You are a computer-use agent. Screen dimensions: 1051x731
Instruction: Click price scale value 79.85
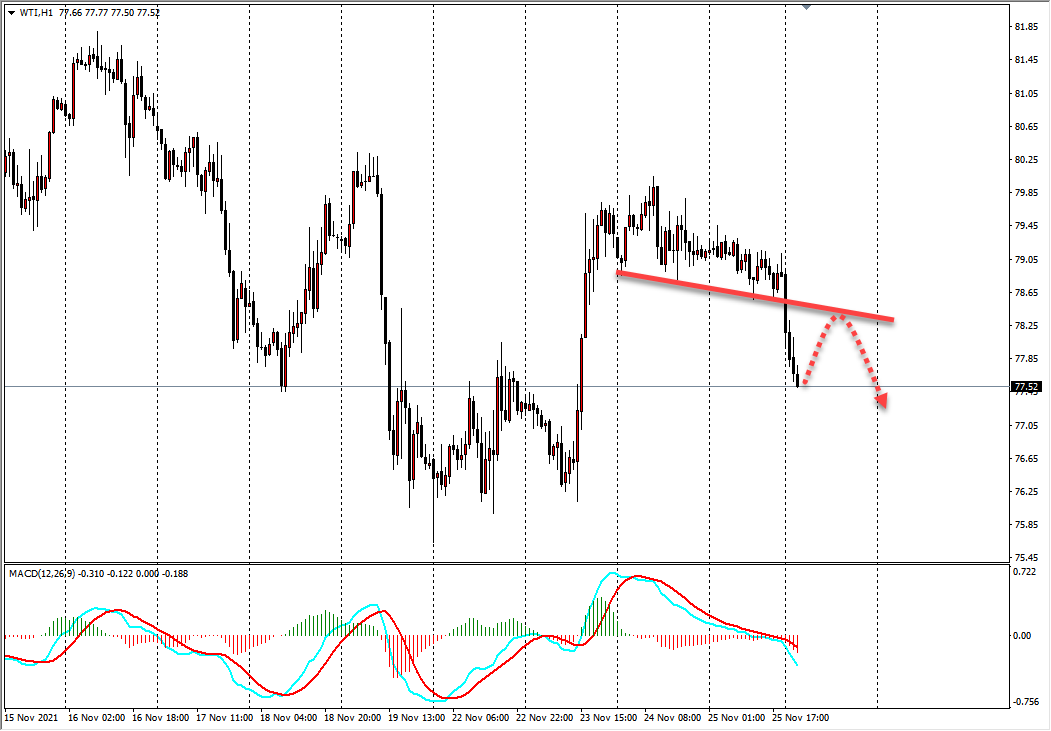point(1026,193)
